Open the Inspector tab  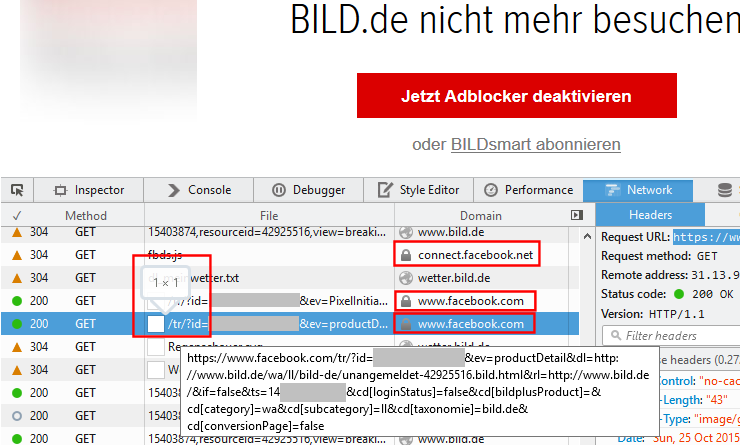click(89, 190)
